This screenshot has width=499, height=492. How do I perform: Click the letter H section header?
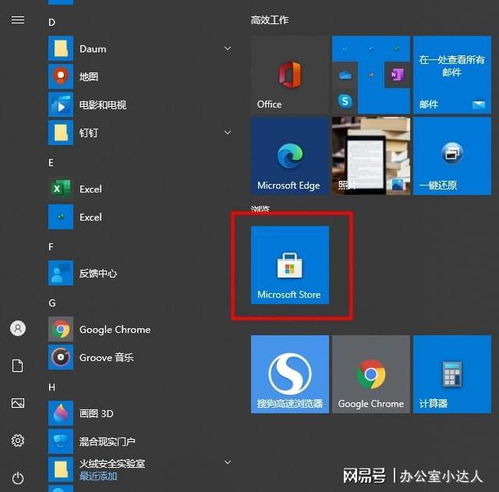pyautogui.click(x=52, y=387)
